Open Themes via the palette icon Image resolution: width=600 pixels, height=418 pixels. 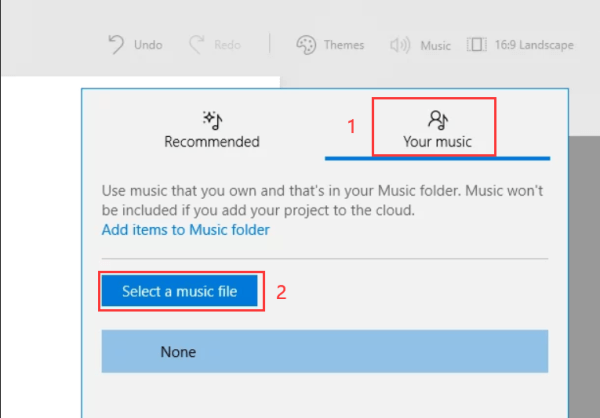(306, 45)
